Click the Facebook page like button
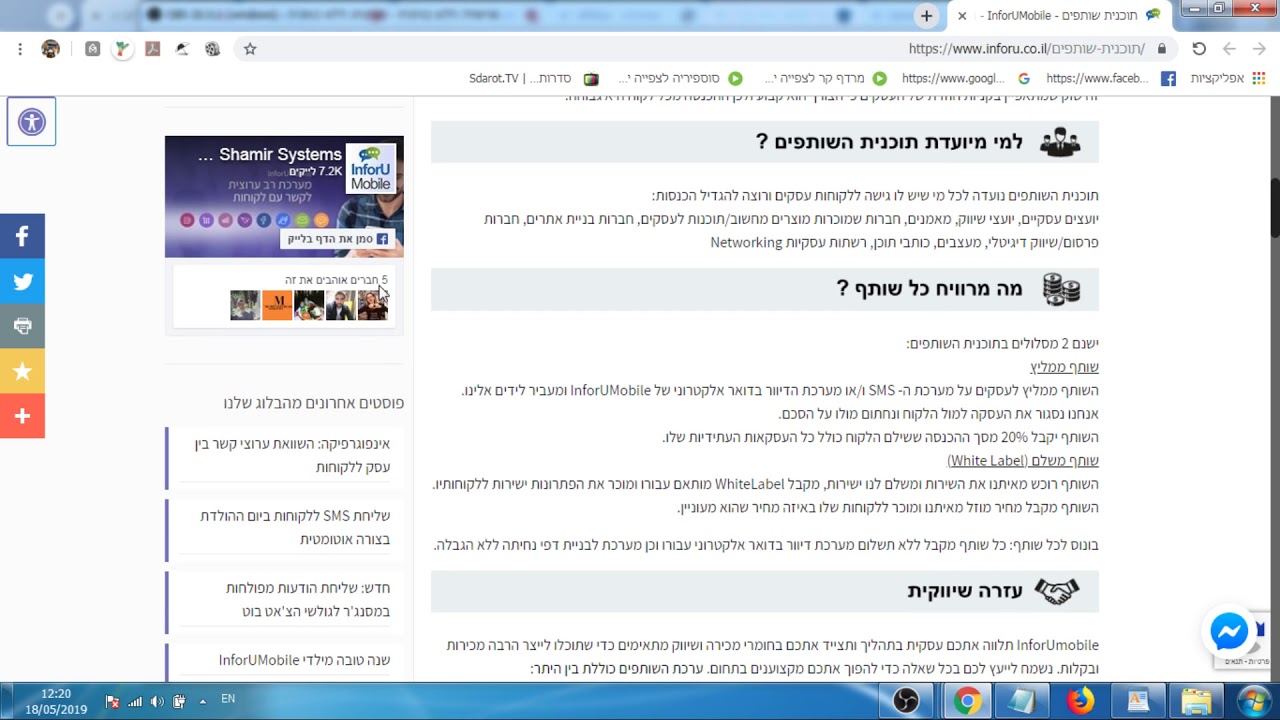The height and width of the screenshot is (720, 1280). click(x=337, y=239)
